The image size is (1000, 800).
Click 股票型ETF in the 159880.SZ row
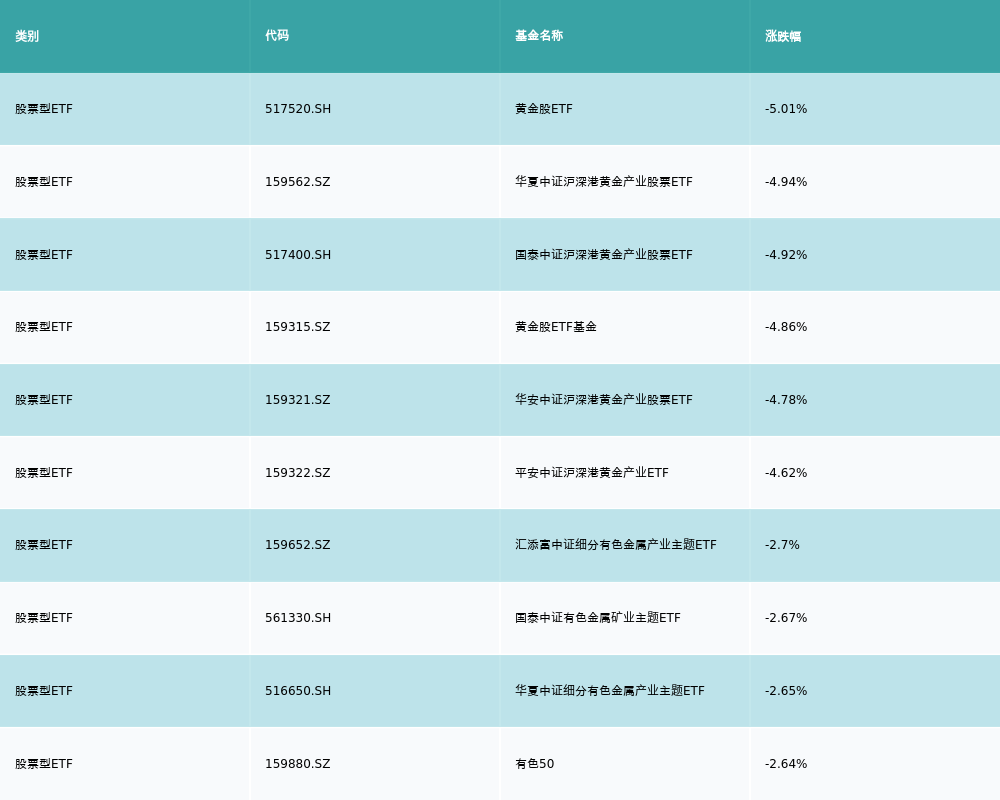pyautogui.click(x=44, y=764)
